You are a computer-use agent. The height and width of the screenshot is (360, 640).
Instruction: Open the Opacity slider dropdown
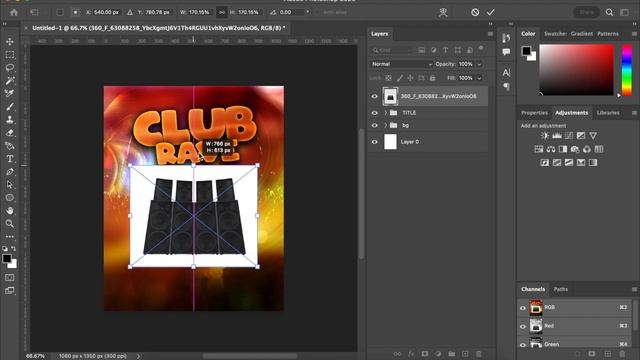(x=479, y=64)
